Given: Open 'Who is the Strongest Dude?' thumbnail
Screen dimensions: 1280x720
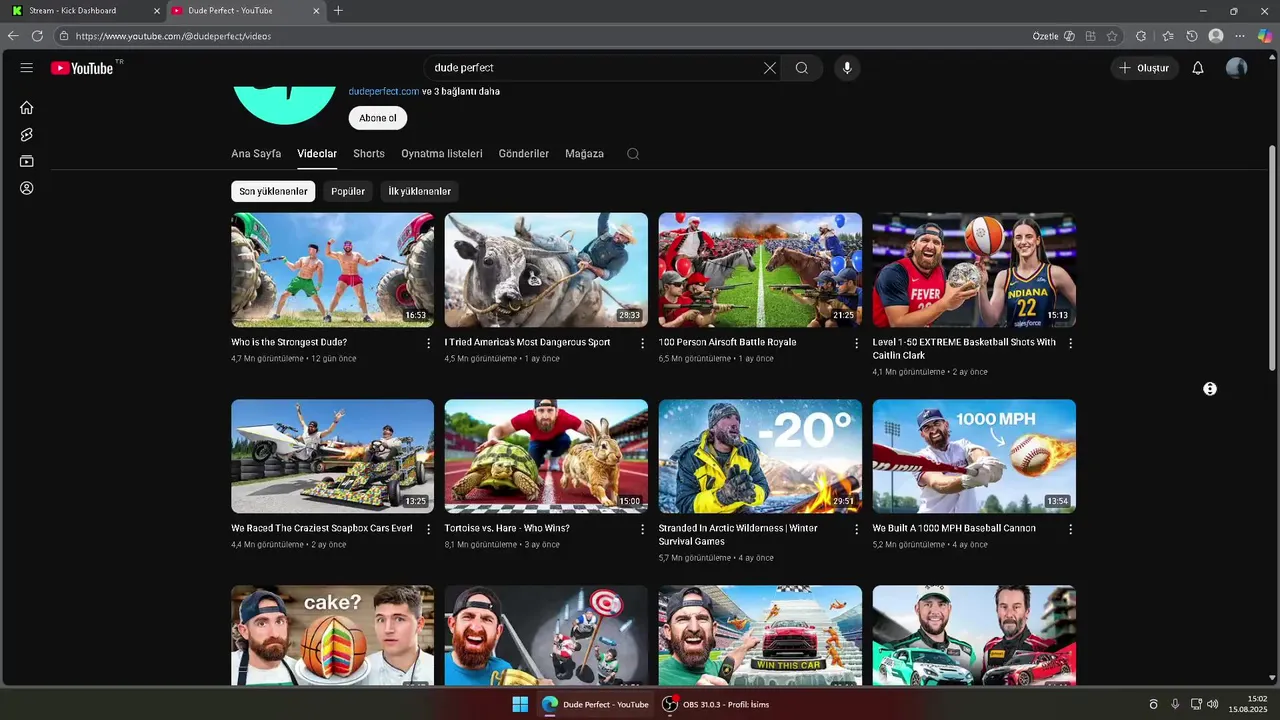Looking at the screenshot, I should click(x=333, y=270).
